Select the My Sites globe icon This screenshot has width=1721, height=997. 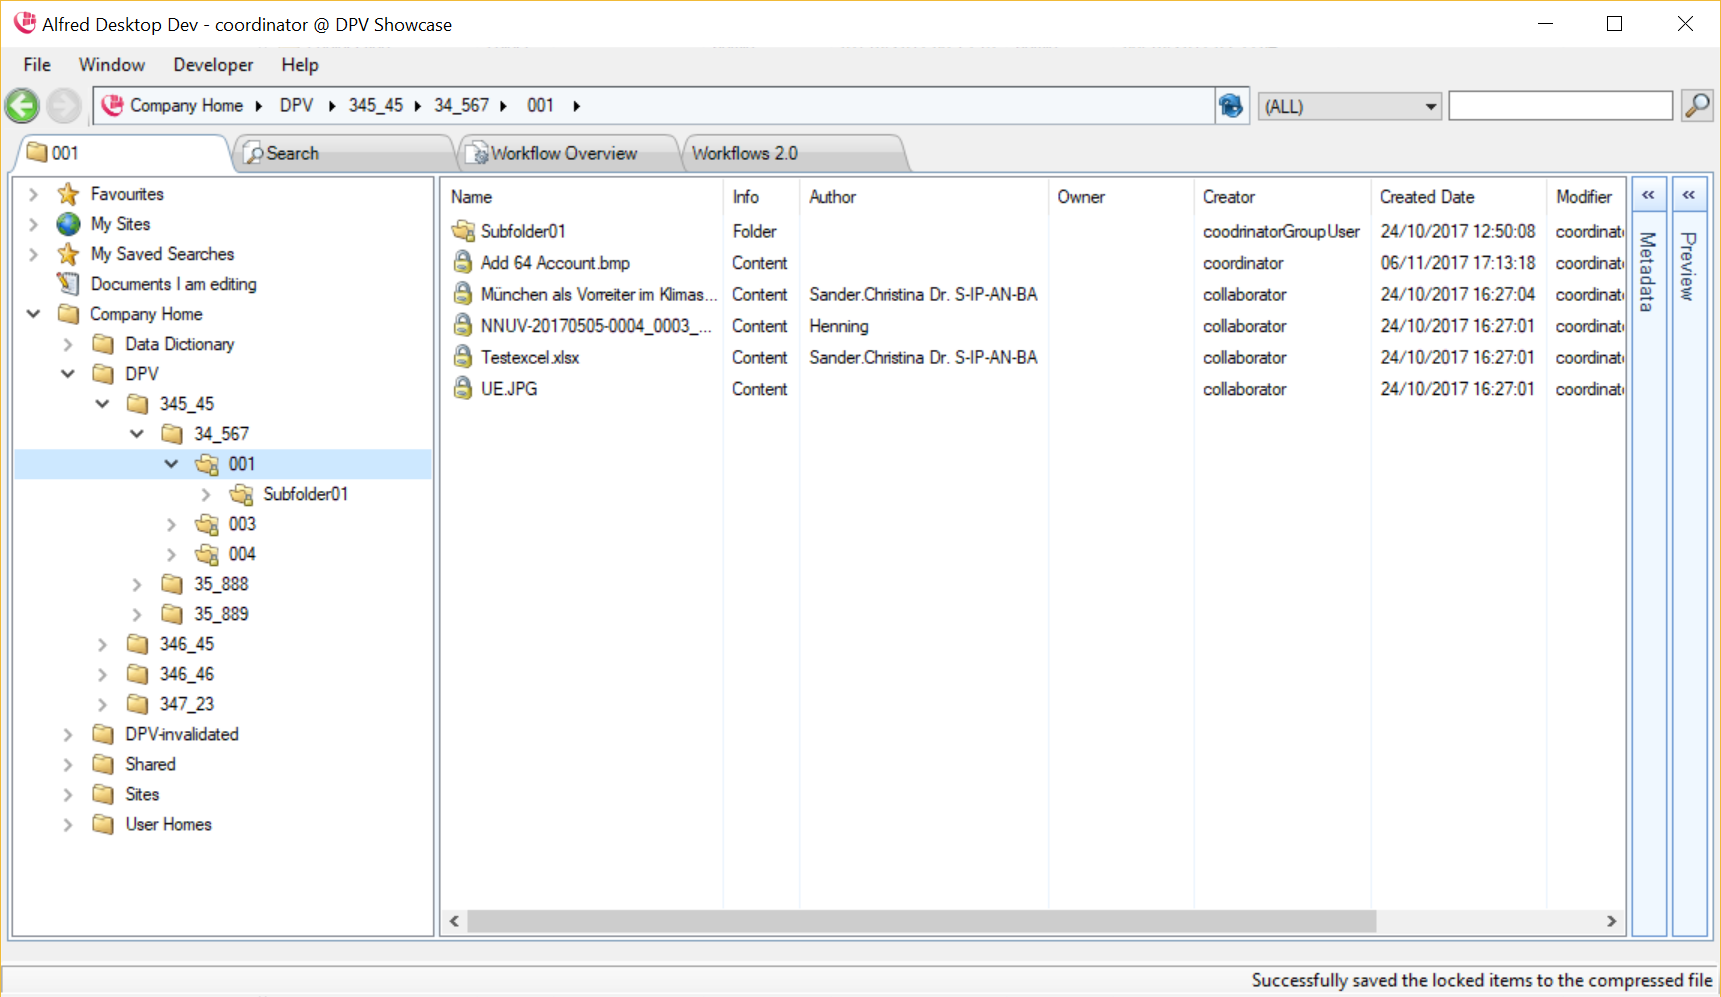68,224
